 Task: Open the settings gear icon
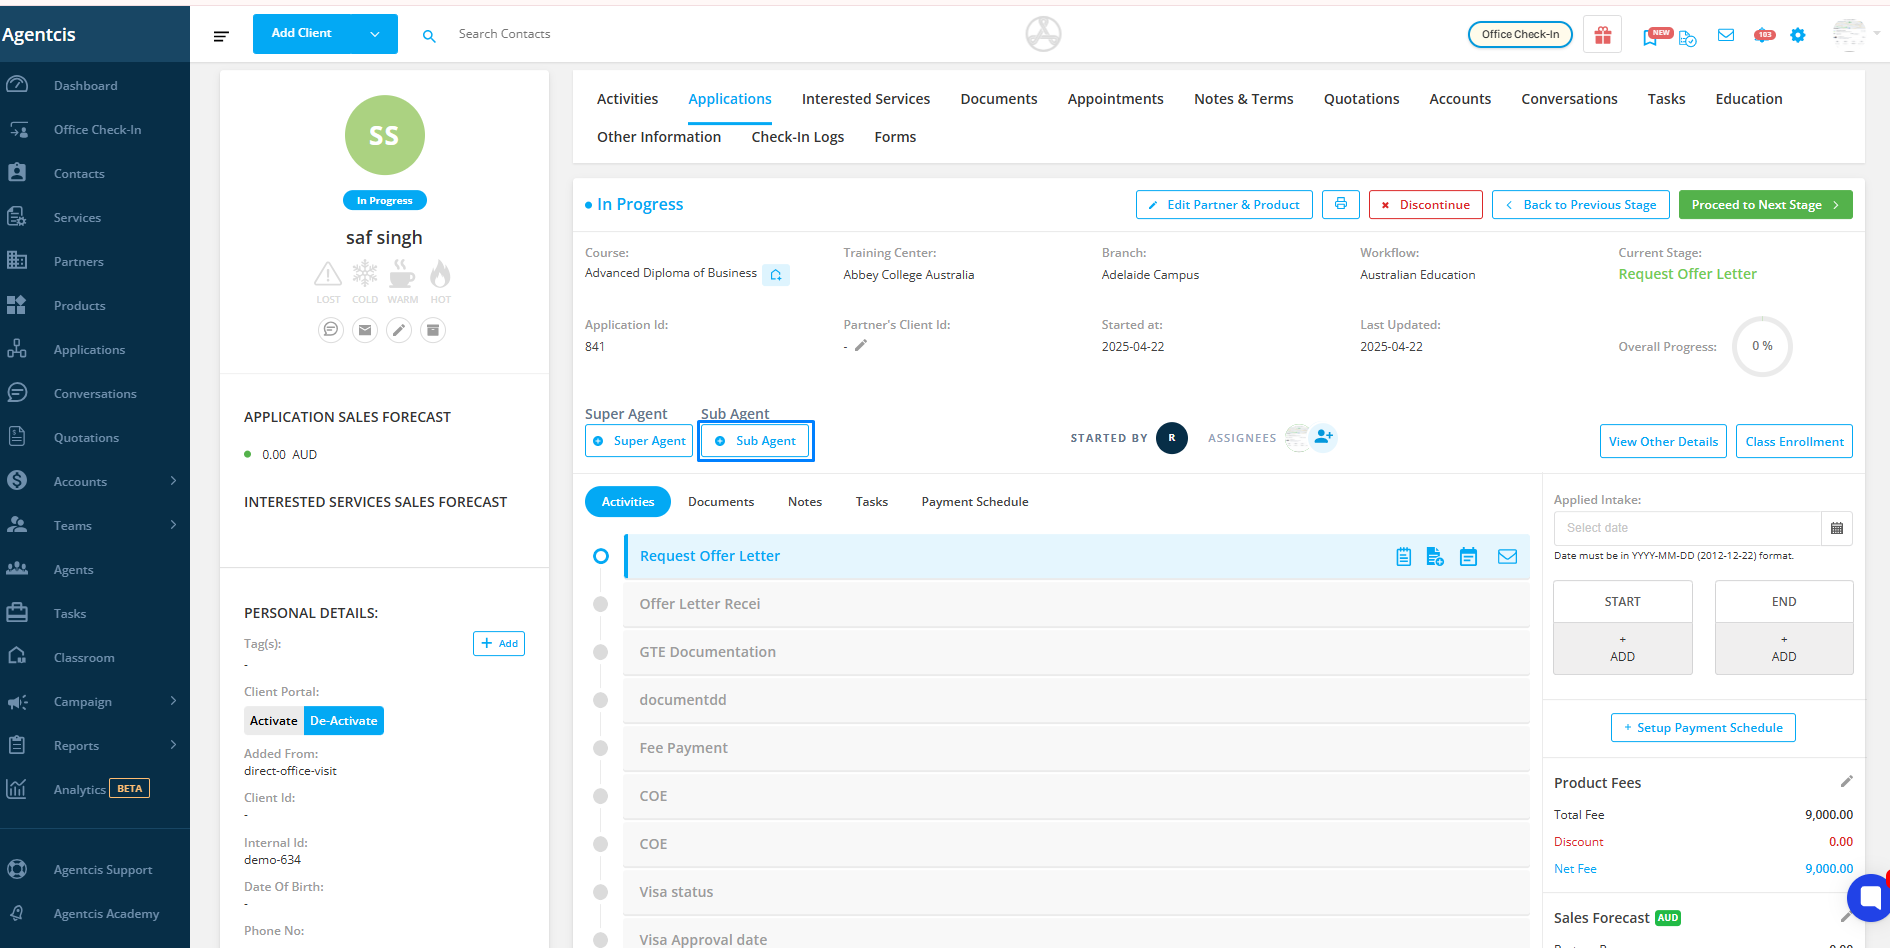(1798, 35)
